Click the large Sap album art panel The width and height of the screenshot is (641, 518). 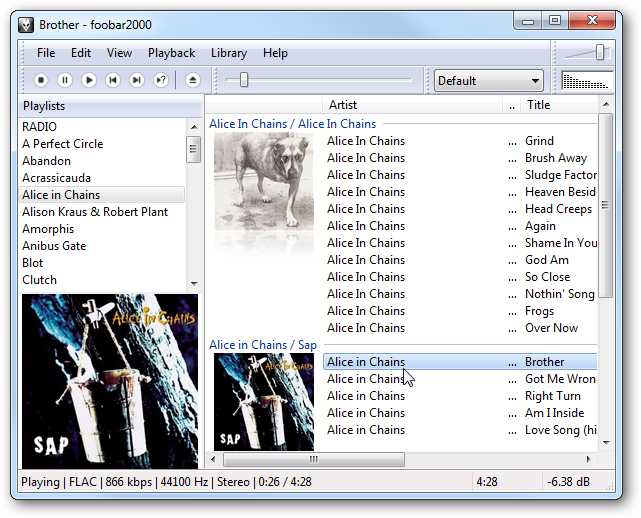110,381
